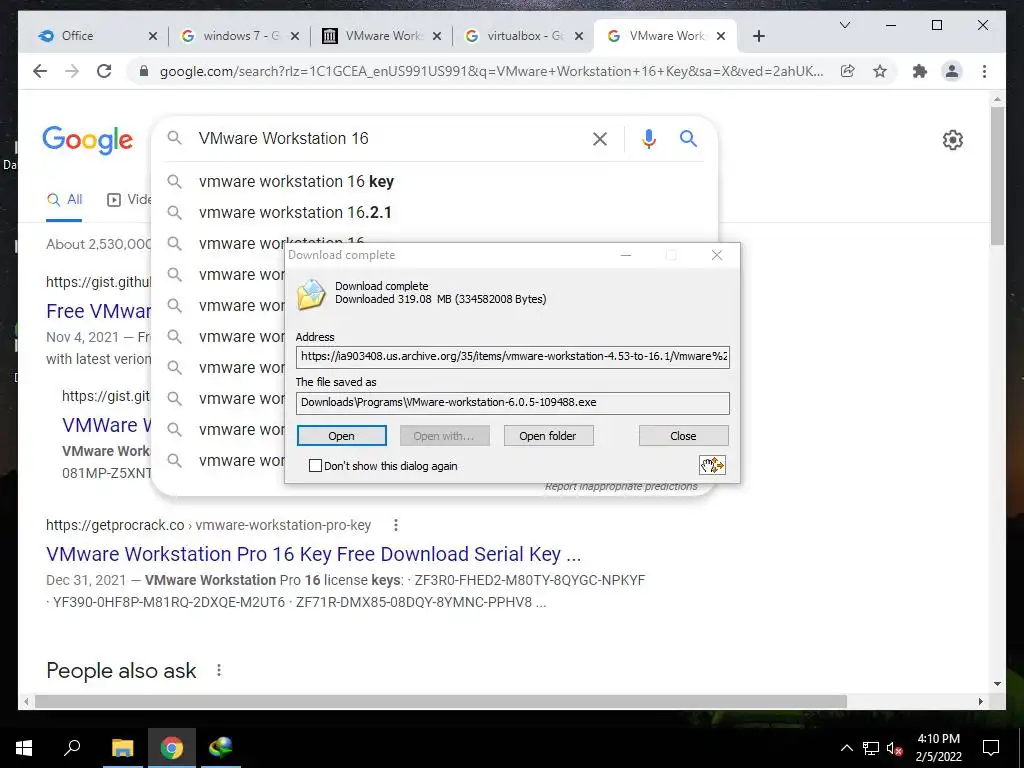Open a new Chrome tab

click(758, 36)
